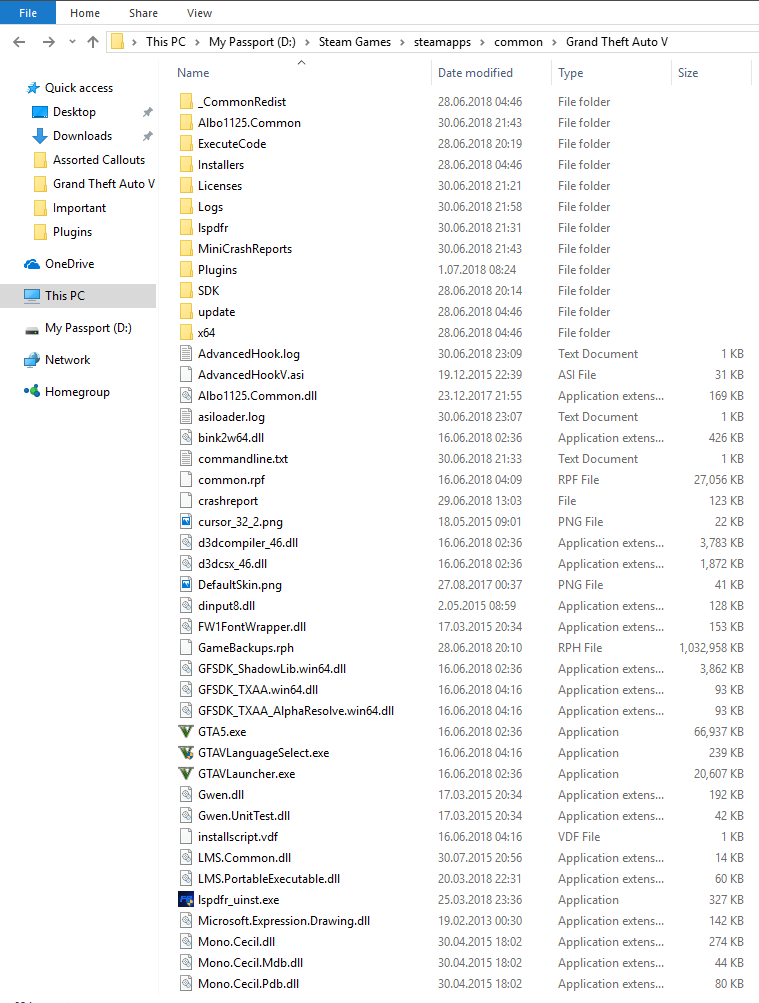Go up one folder level

pos(93,42)
